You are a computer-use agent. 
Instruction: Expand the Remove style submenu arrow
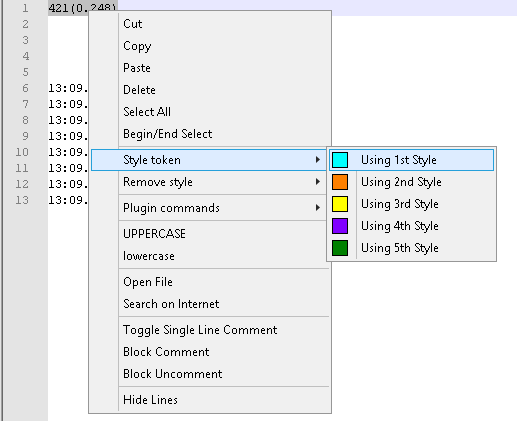click(x=318, y=182)
